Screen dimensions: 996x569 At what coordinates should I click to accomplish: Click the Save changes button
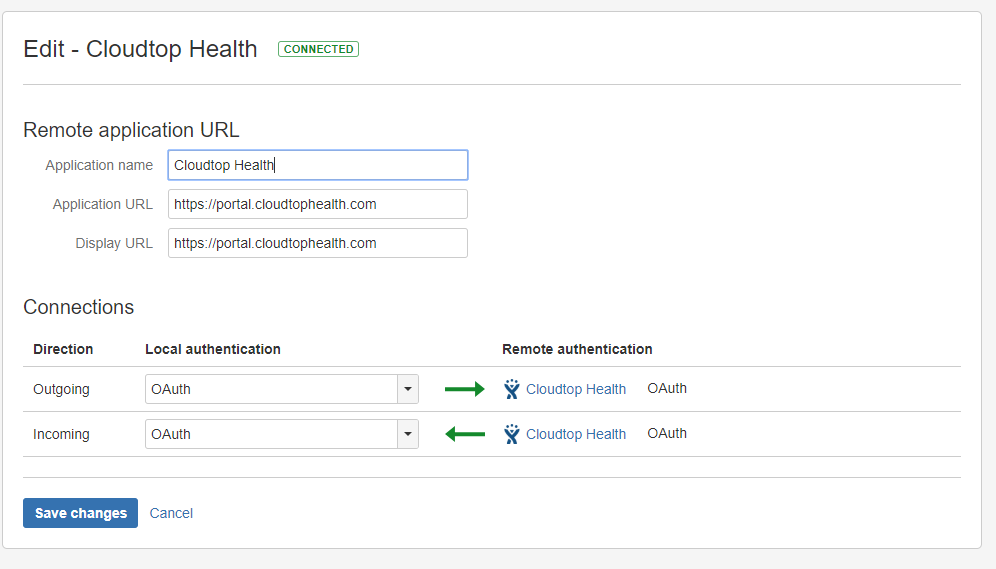pyautogui.click(x=81, y=513)
